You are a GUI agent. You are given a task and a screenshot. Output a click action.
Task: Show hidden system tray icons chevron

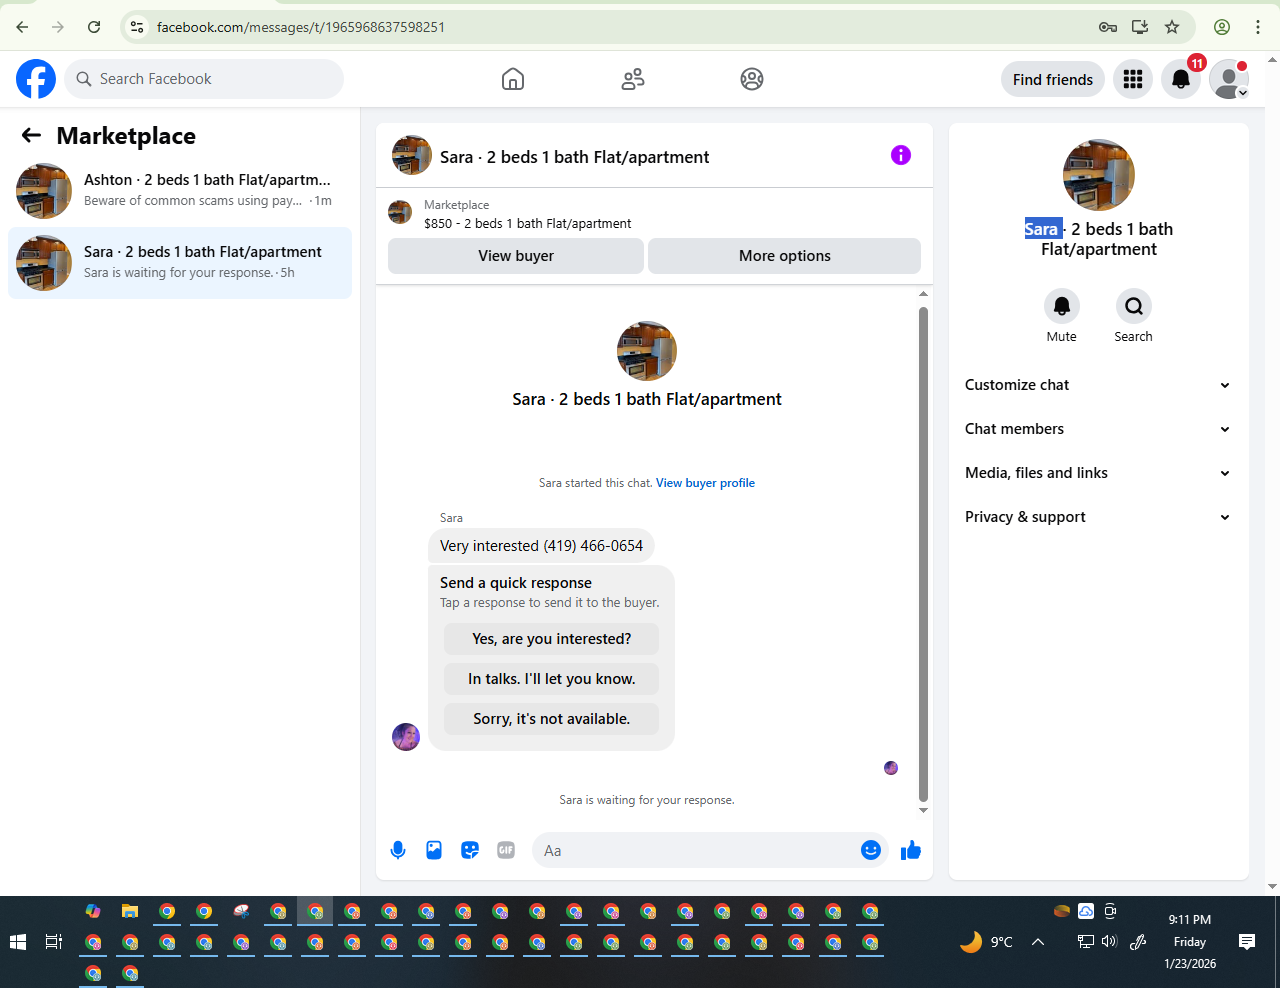click(1038, 942)
